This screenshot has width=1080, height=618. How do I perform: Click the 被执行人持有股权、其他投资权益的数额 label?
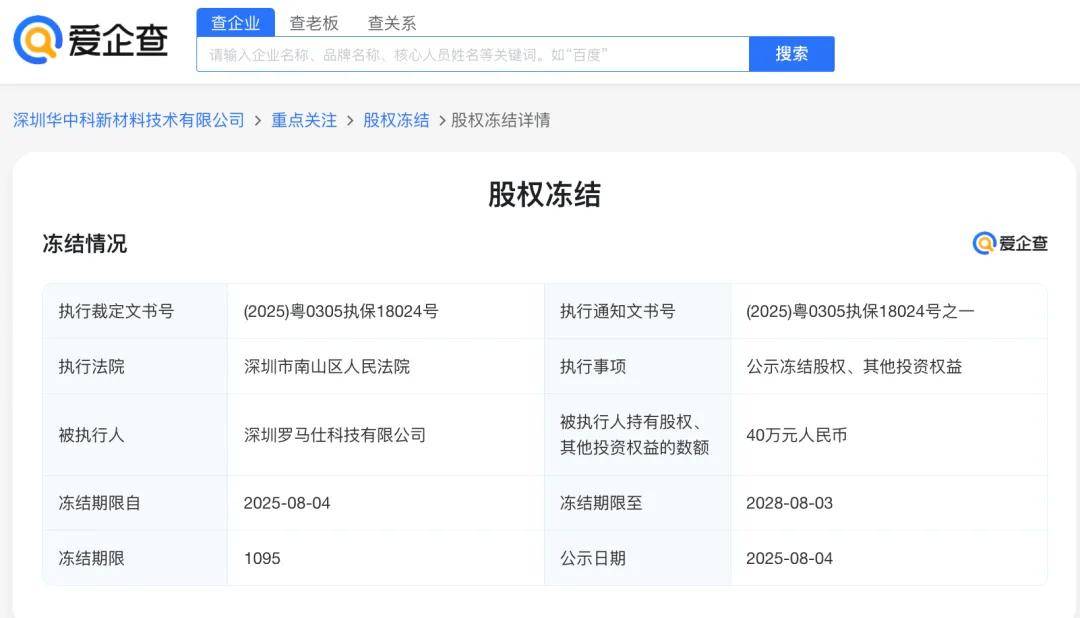click(634, 434)
